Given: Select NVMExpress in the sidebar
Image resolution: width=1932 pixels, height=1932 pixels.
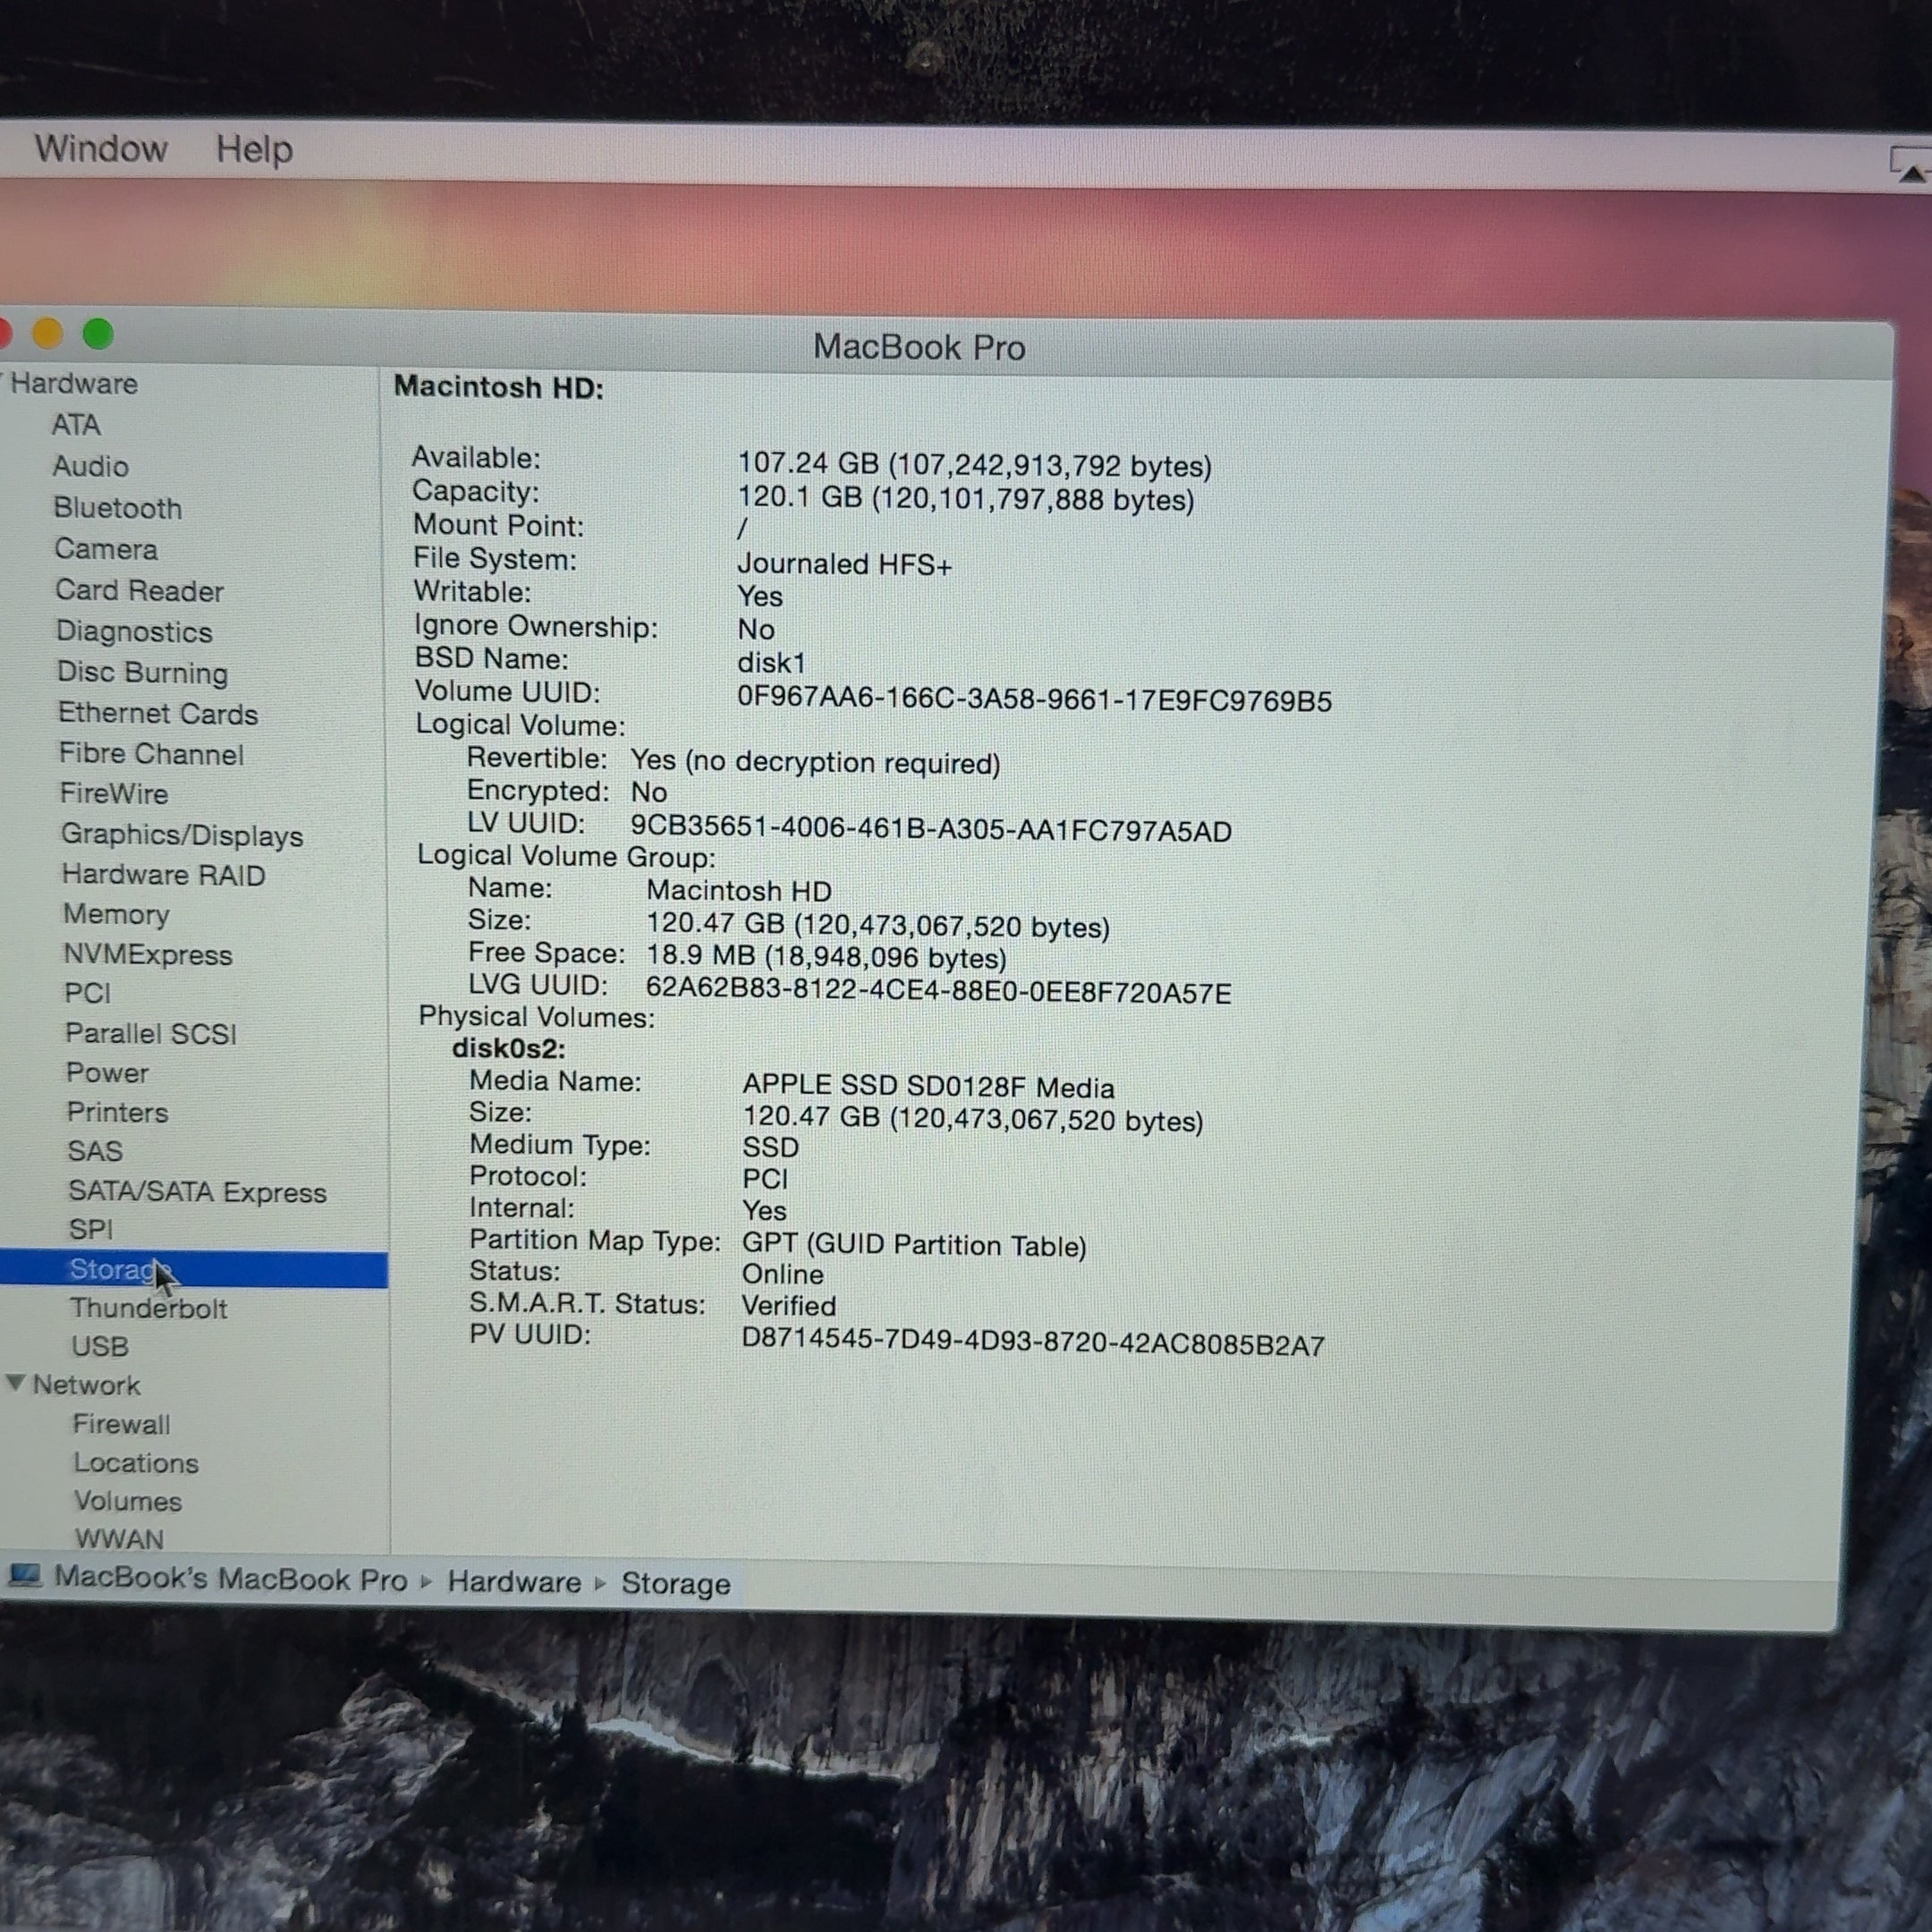Looking at the screenshot, I should tap(148, 955).
